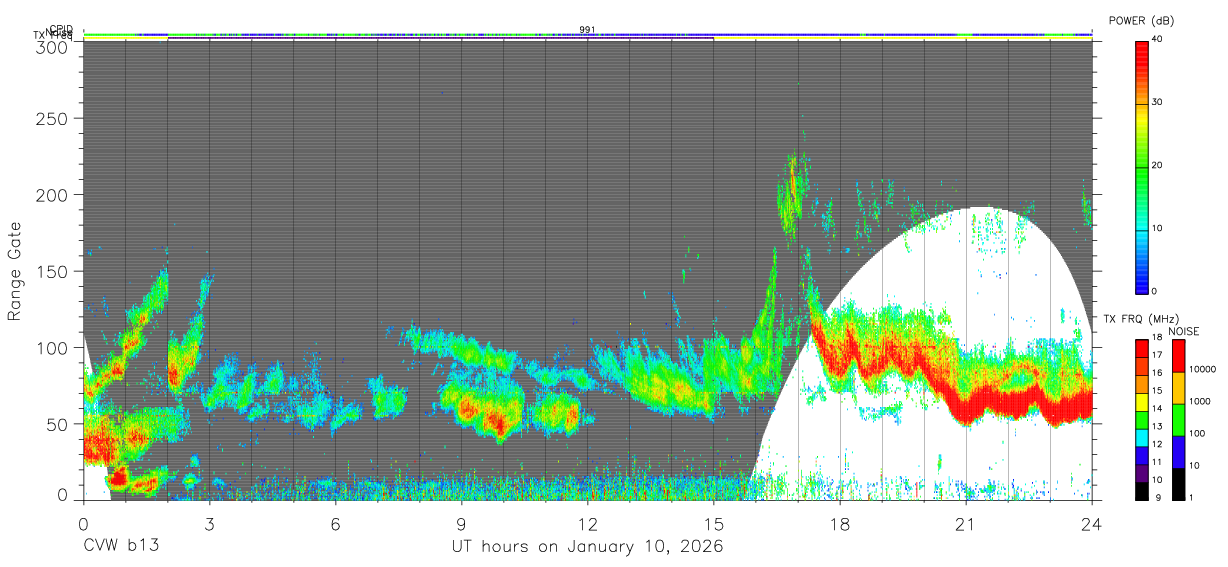Click the Range Gate y-axis label
The image size is (1228, 567).
[15, 272]
